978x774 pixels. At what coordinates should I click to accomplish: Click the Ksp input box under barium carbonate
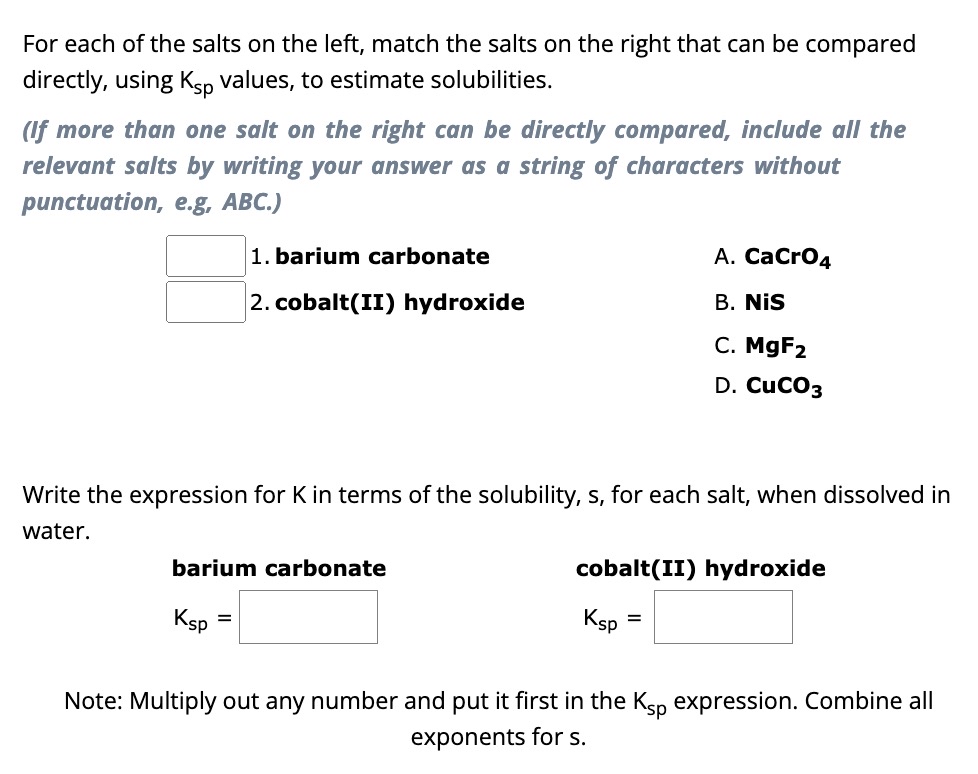[x=308, y=617]
